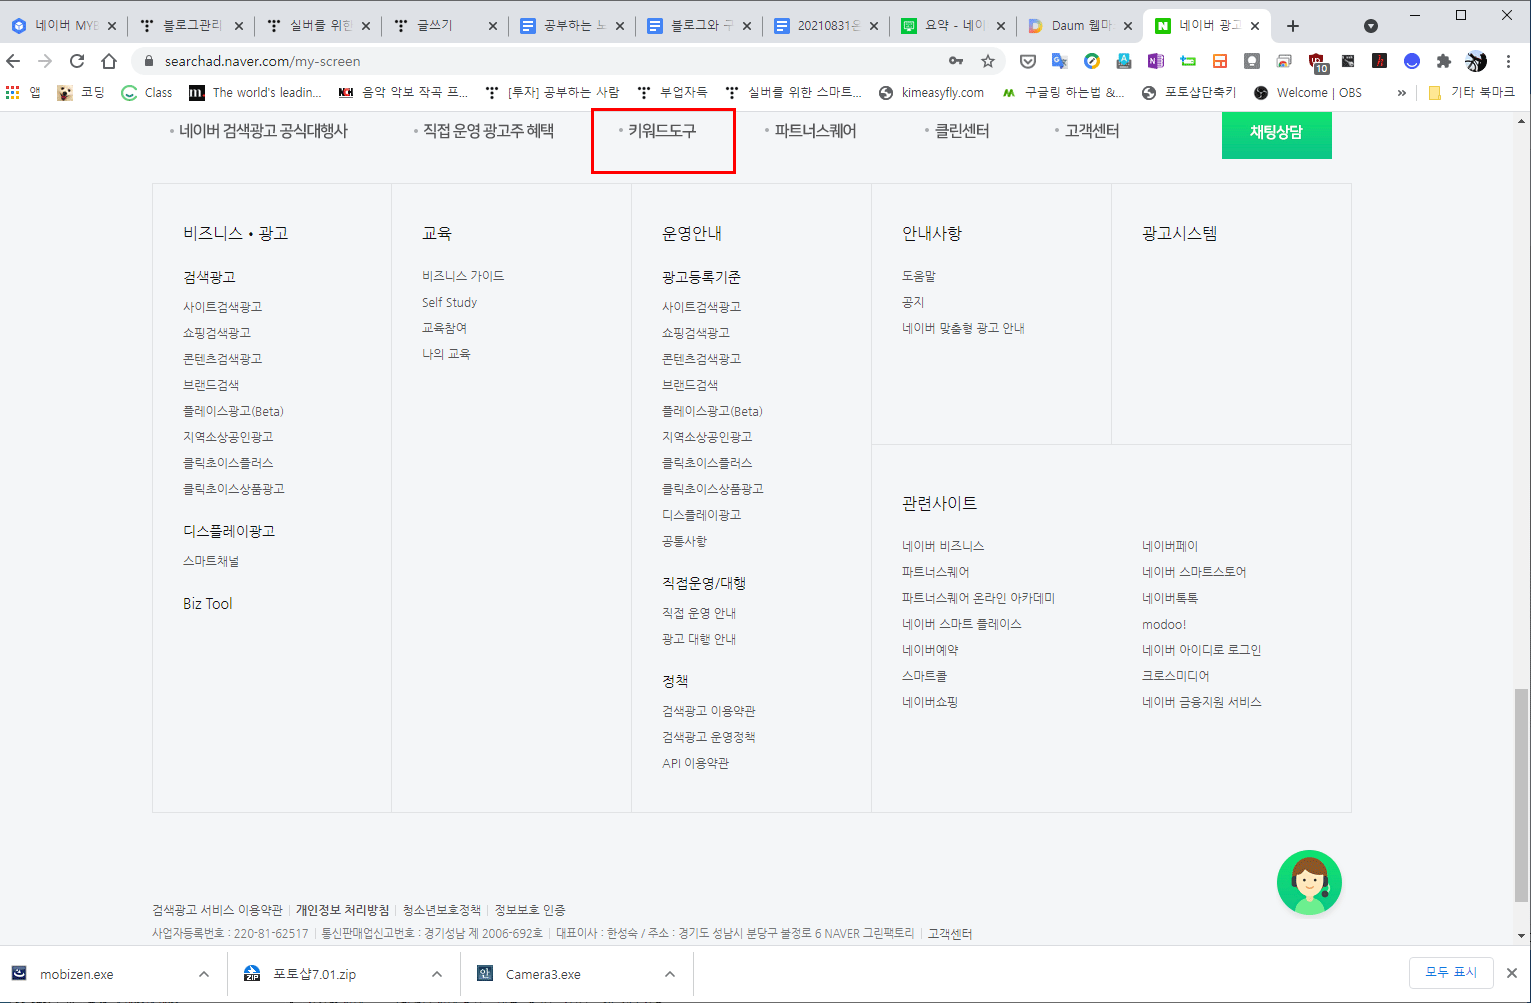This screenshot has height=1003, width=1531.
Task: Open the 네이버 스마트스토어 link
Action: tap(1194, 572)
